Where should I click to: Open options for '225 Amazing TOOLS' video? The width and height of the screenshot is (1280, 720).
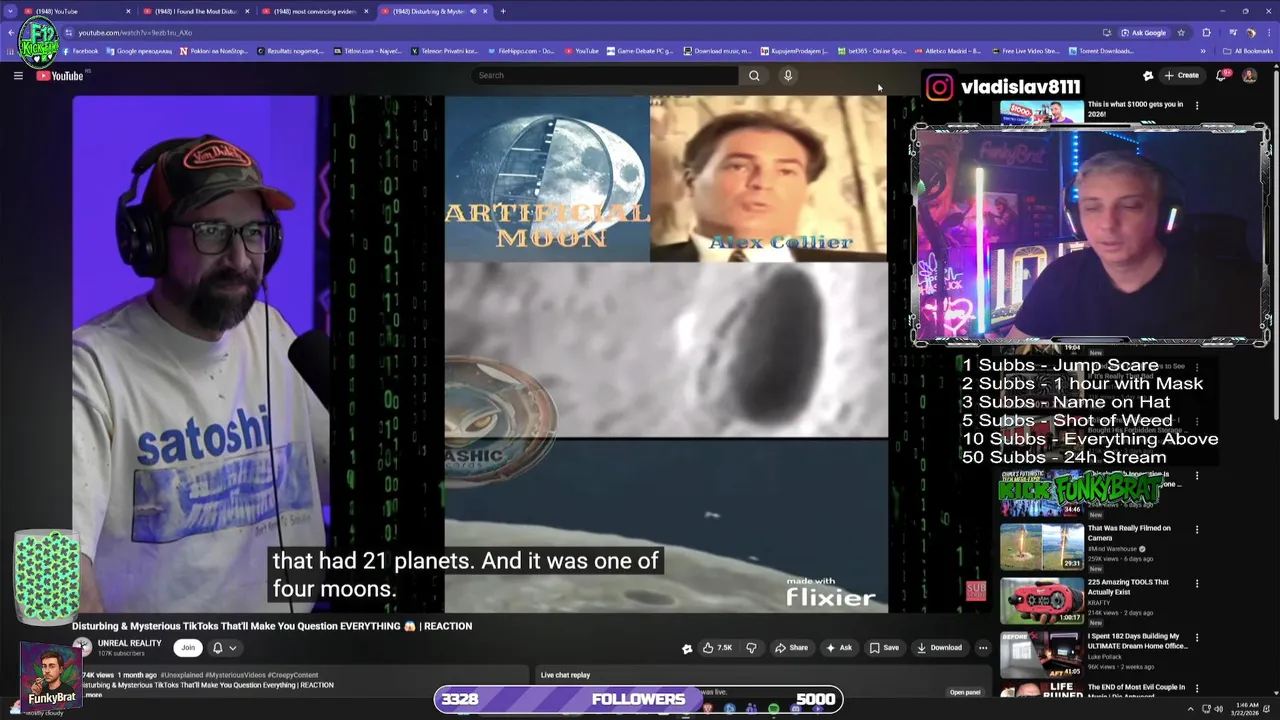pos(1197,584)
